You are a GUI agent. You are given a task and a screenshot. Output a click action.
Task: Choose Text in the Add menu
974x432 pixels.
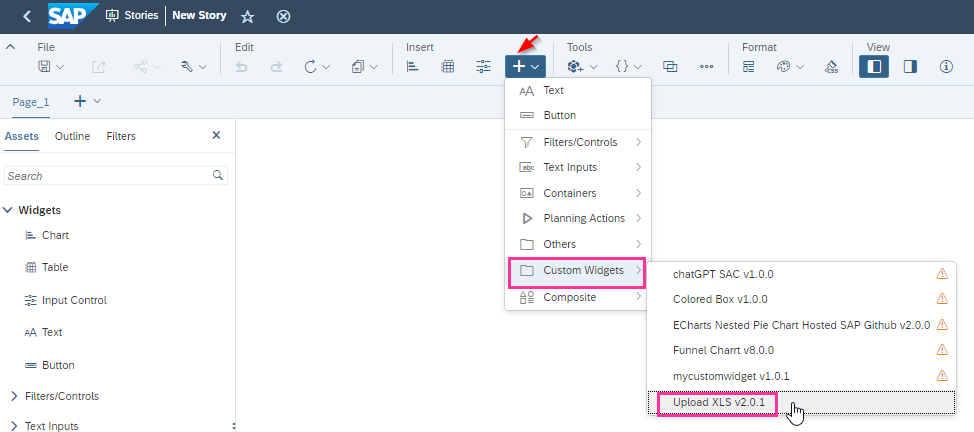coord(578,91)
